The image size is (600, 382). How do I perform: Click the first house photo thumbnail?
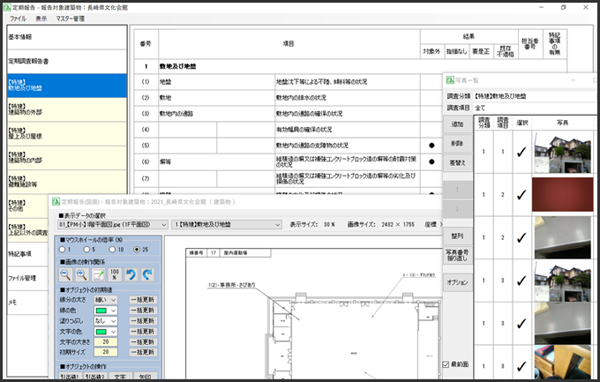562,152
